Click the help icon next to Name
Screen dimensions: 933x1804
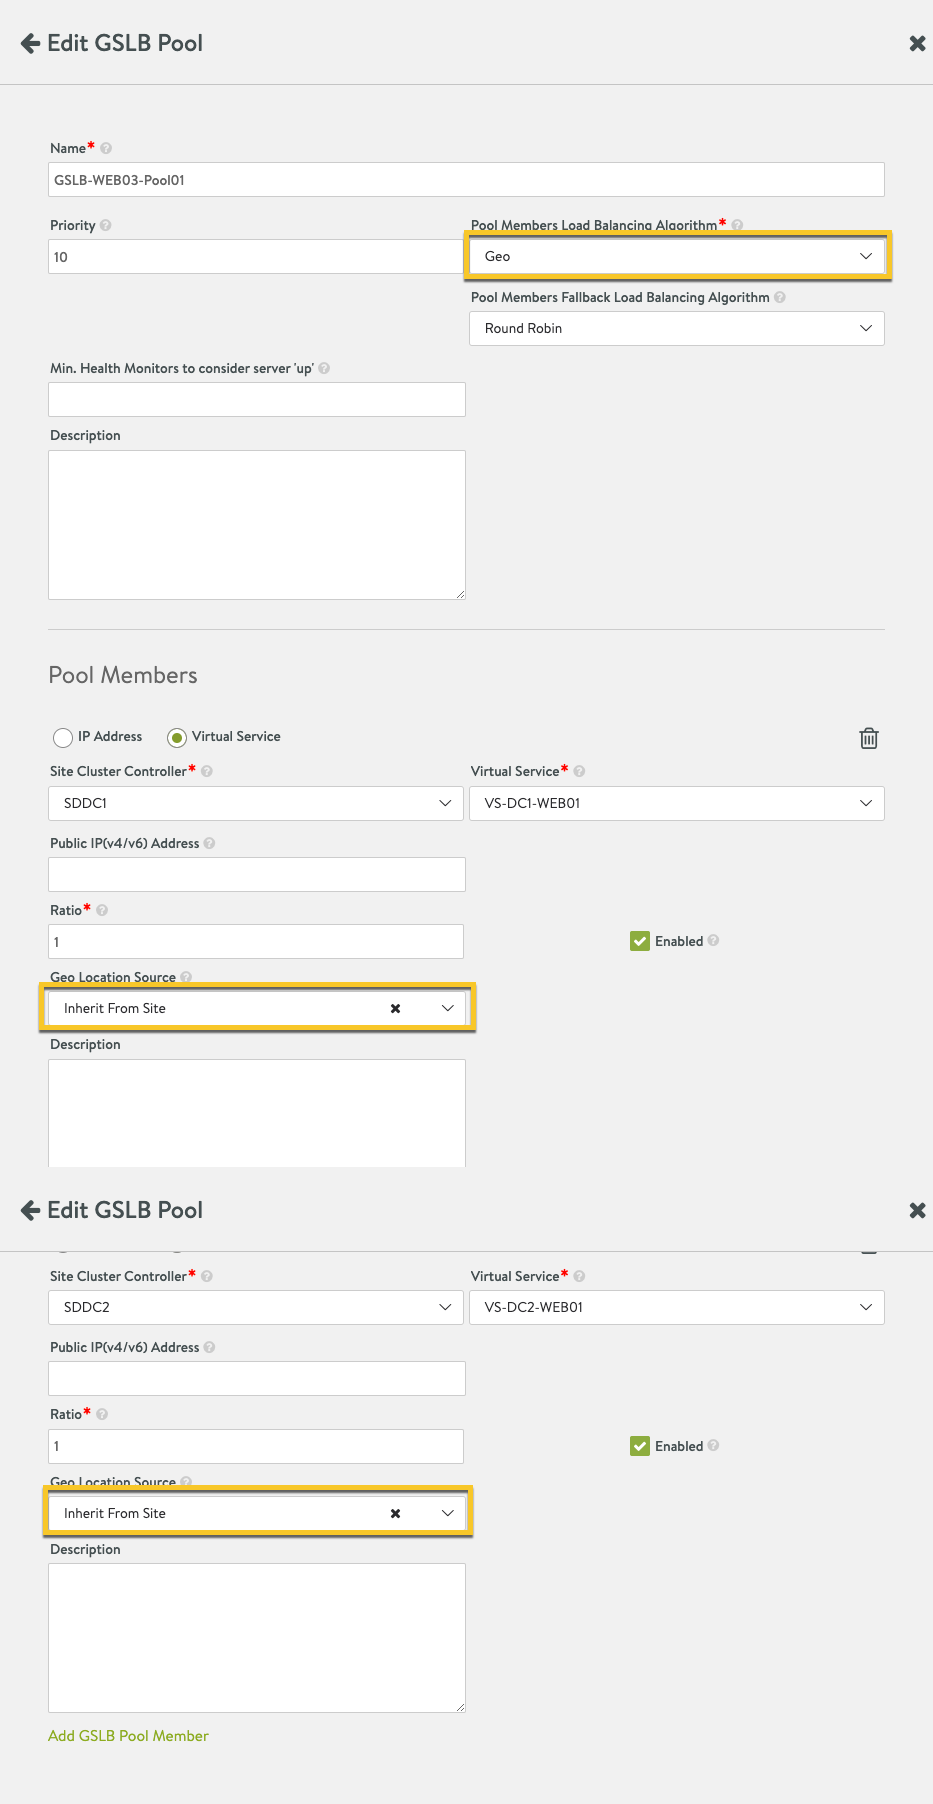tap(106, 148)
